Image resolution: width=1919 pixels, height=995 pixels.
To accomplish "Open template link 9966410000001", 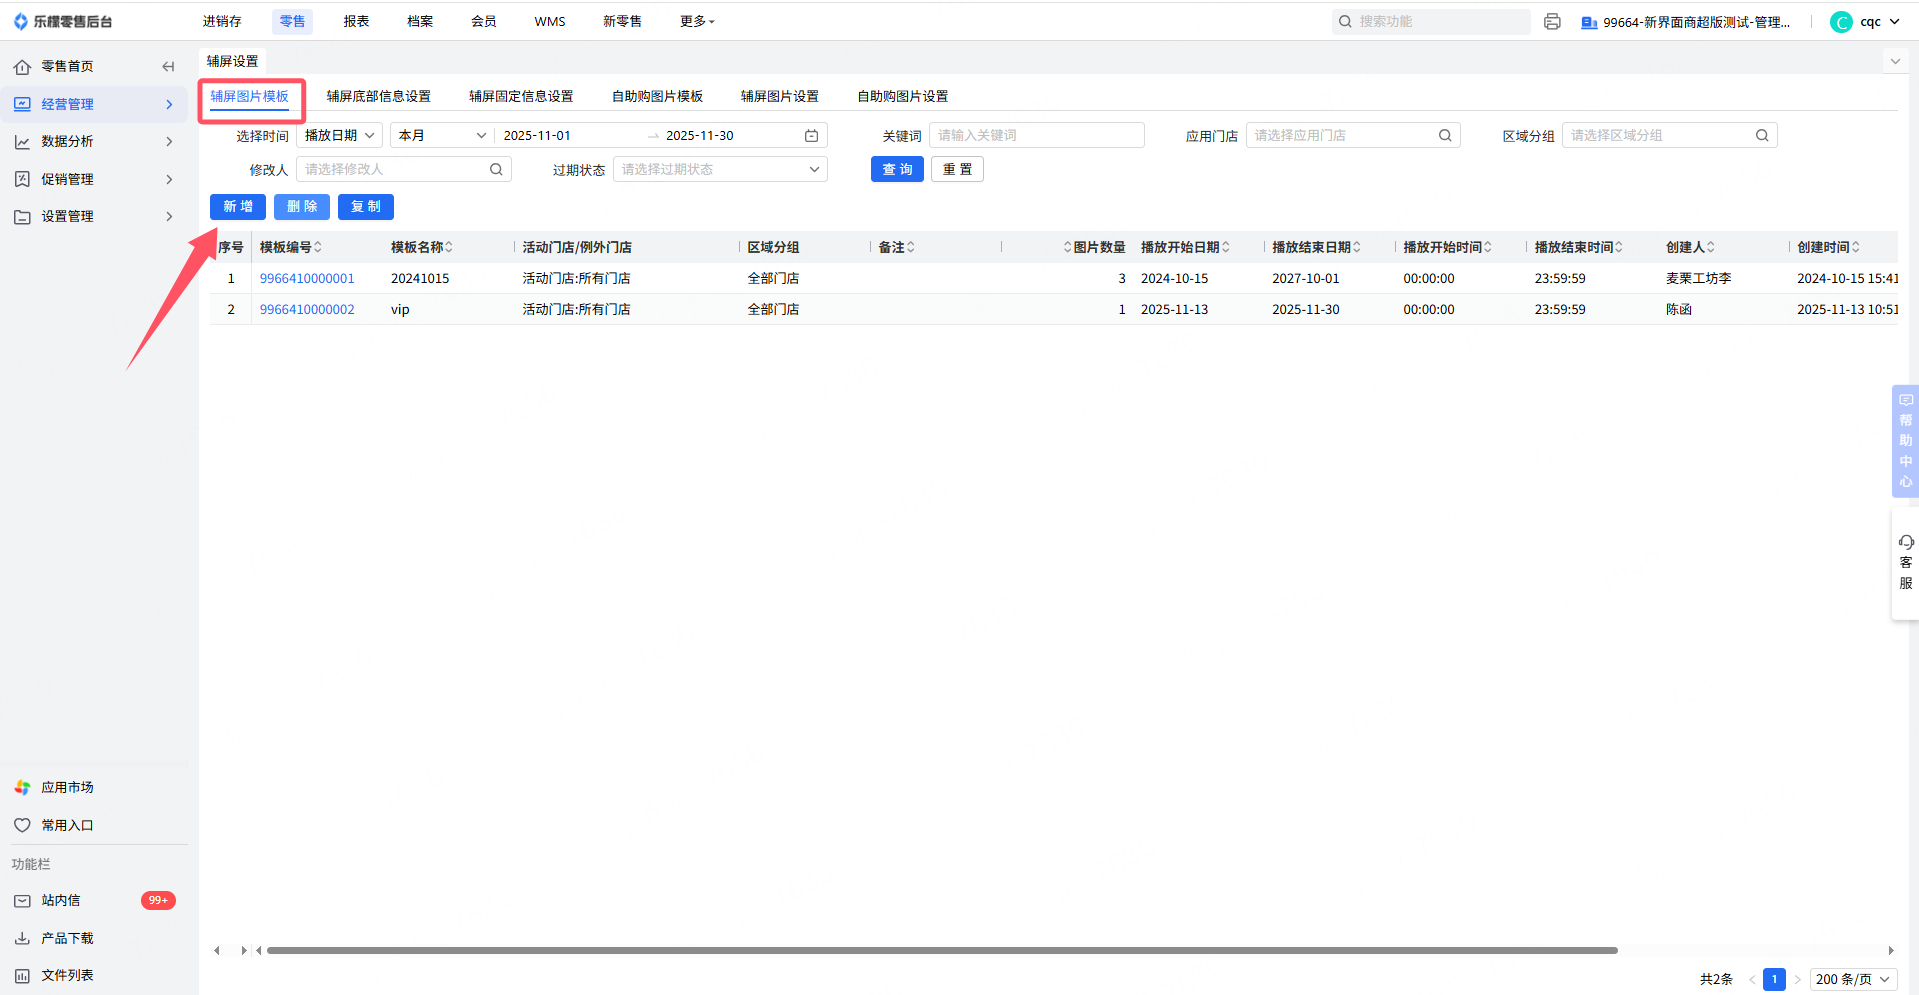I will tap(307, 278).
